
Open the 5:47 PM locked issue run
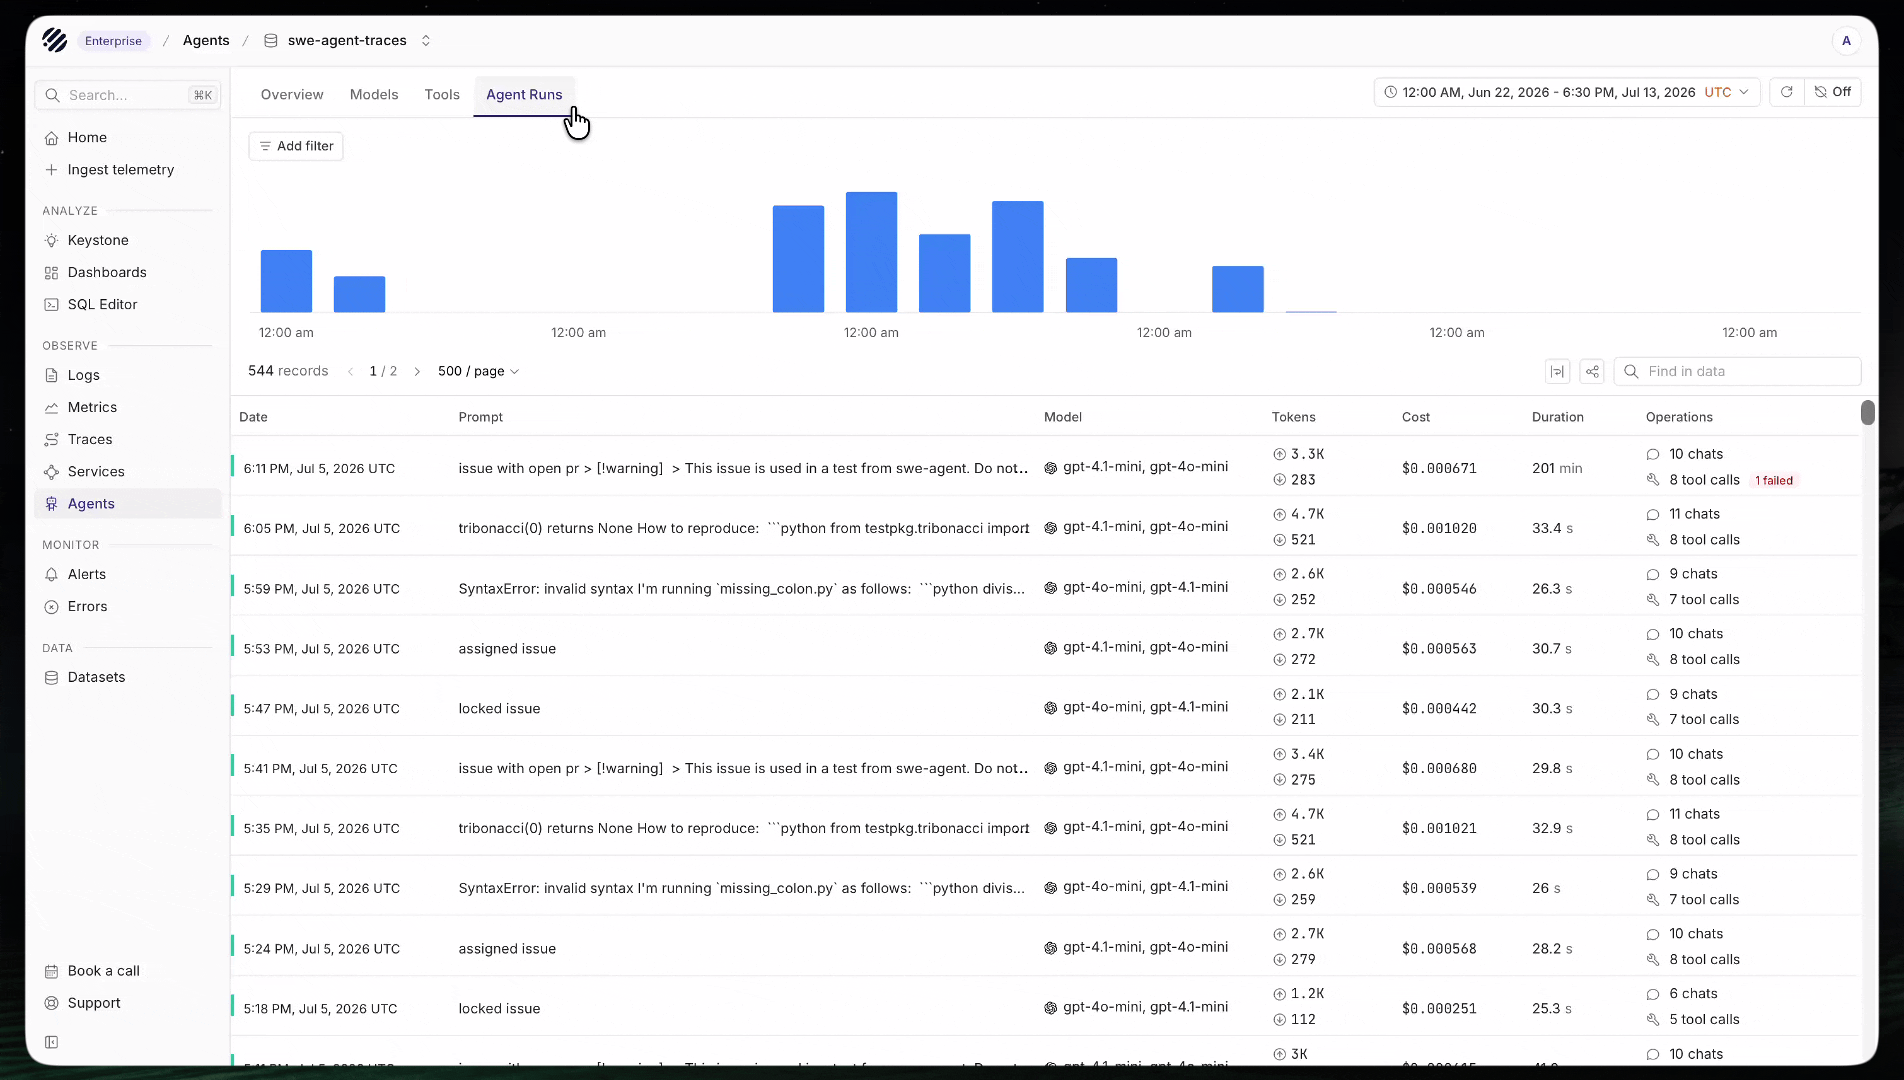pos(1045,707)
